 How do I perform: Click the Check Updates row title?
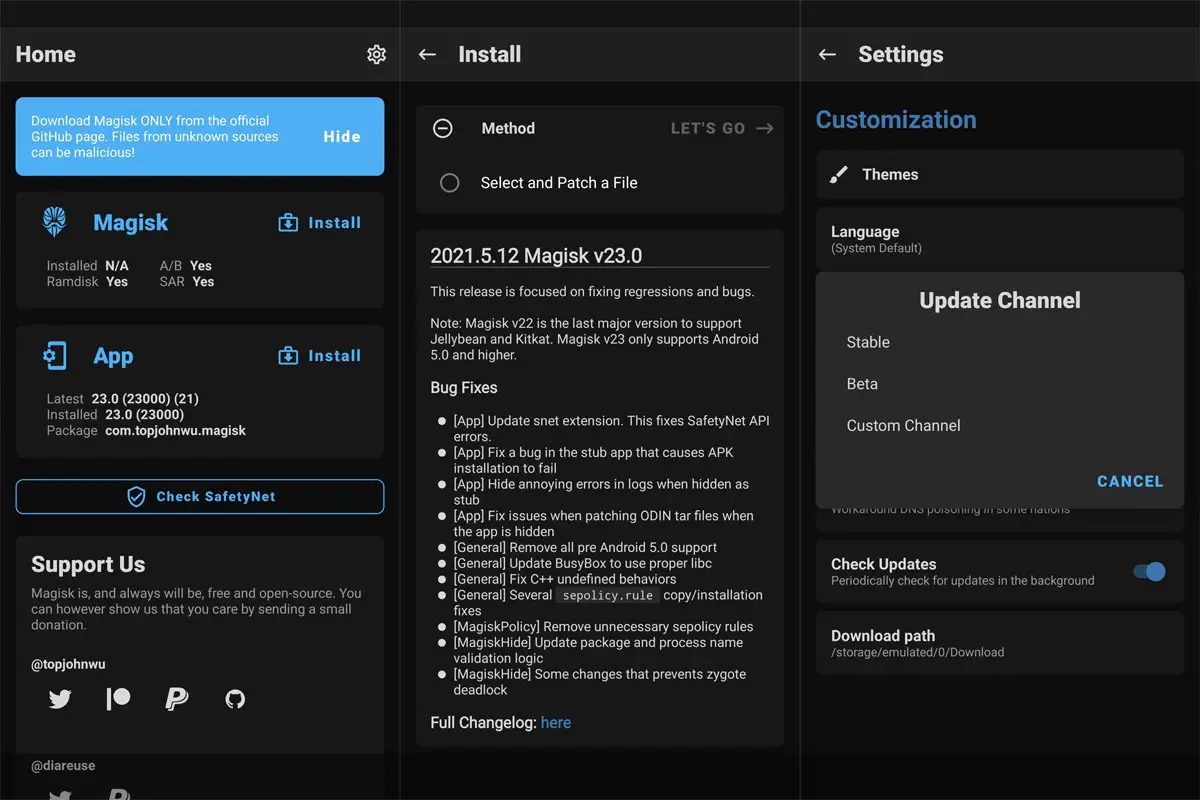884,564
